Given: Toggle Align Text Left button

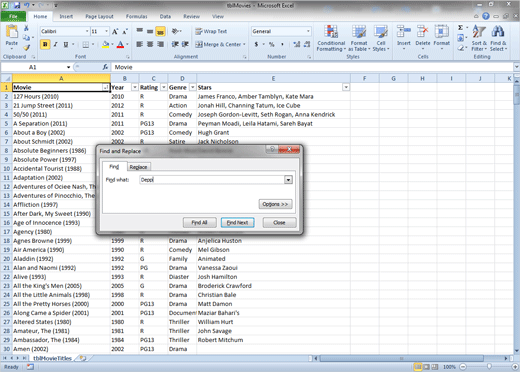Looking at the screenshot, I should [140, 44].
